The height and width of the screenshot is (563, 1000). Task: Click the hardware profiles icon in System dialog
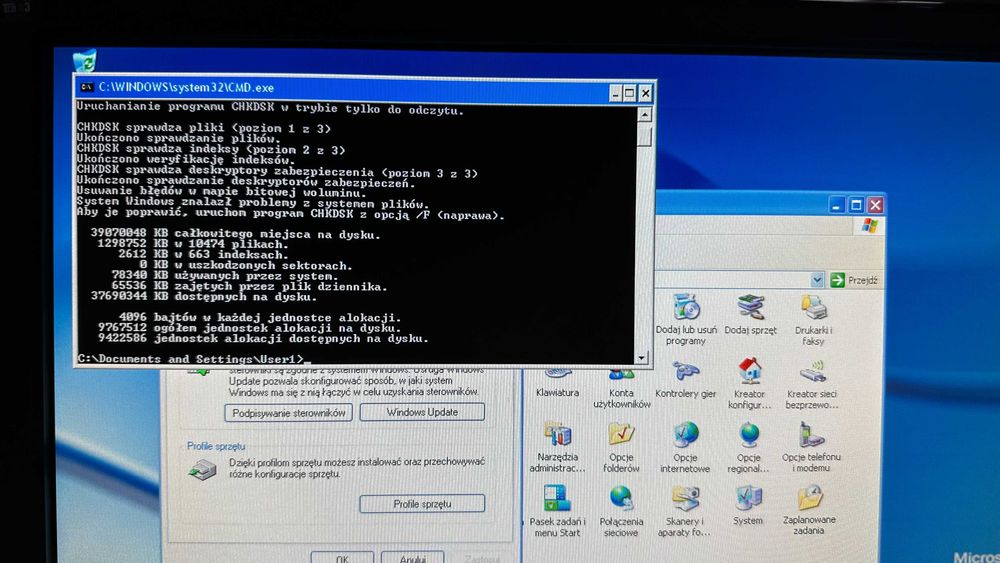coord(202,470)
